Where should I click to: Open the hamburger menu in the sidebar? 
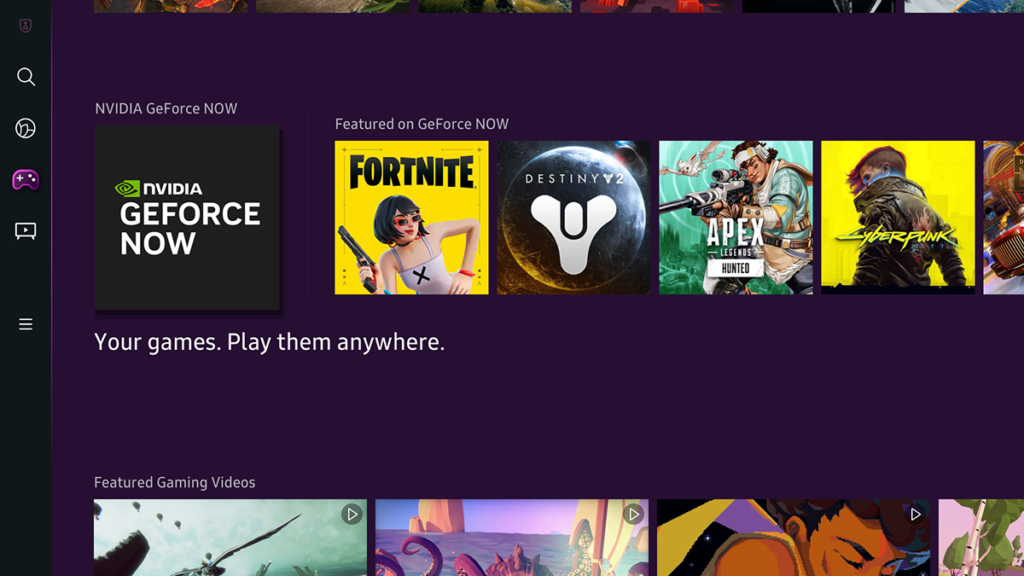click(26, 324)
